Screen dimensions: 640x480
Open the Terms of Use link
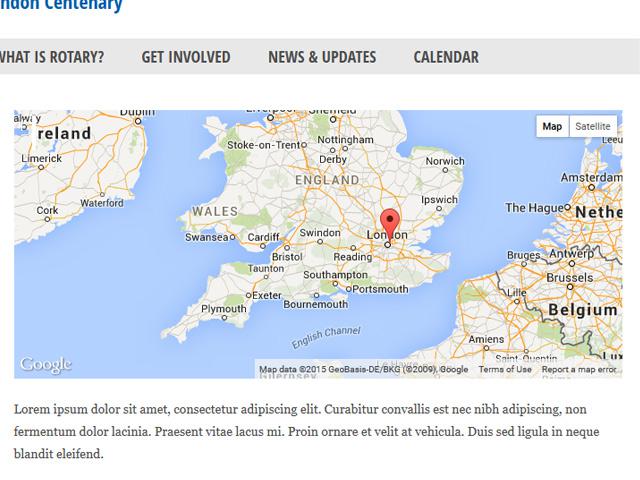coord(505,369)
